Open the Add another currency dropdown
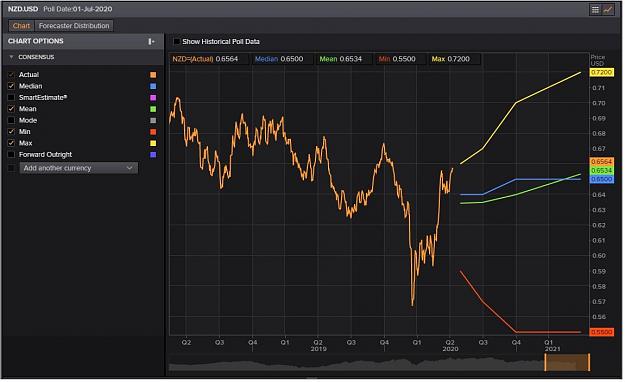Viewport: 625px width, 382px height. coord(79,168)
